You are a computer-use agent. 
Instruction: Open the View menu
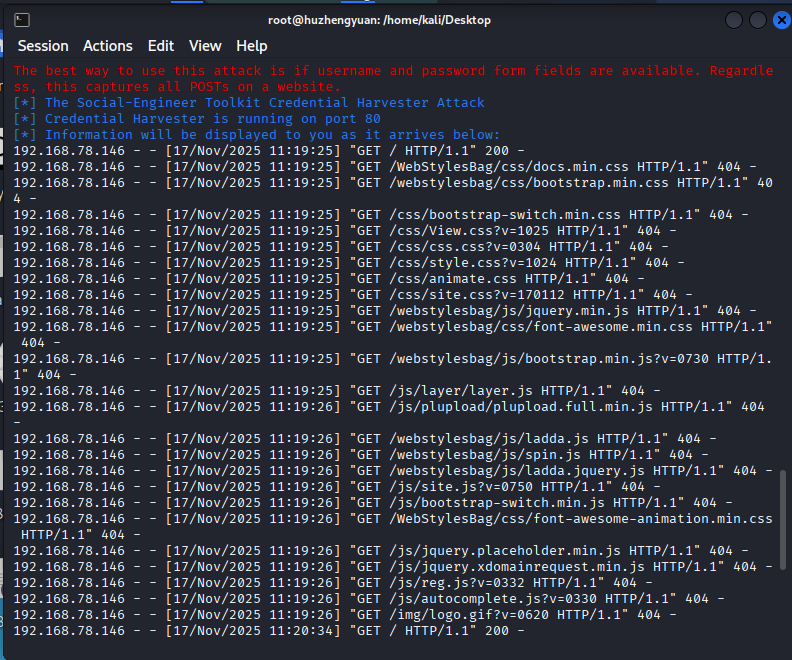205,46
